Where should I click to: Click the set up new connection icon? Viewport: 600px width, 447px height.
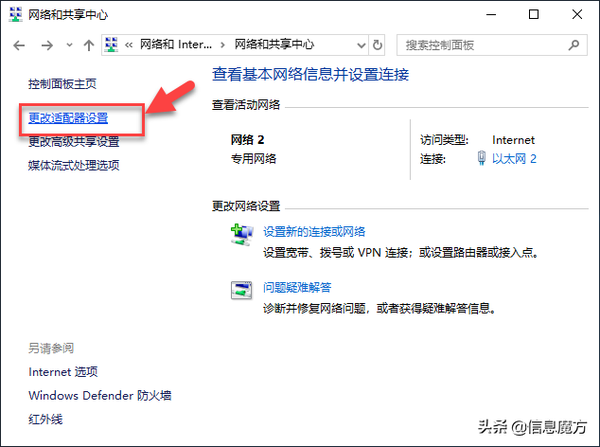point(242,235)
